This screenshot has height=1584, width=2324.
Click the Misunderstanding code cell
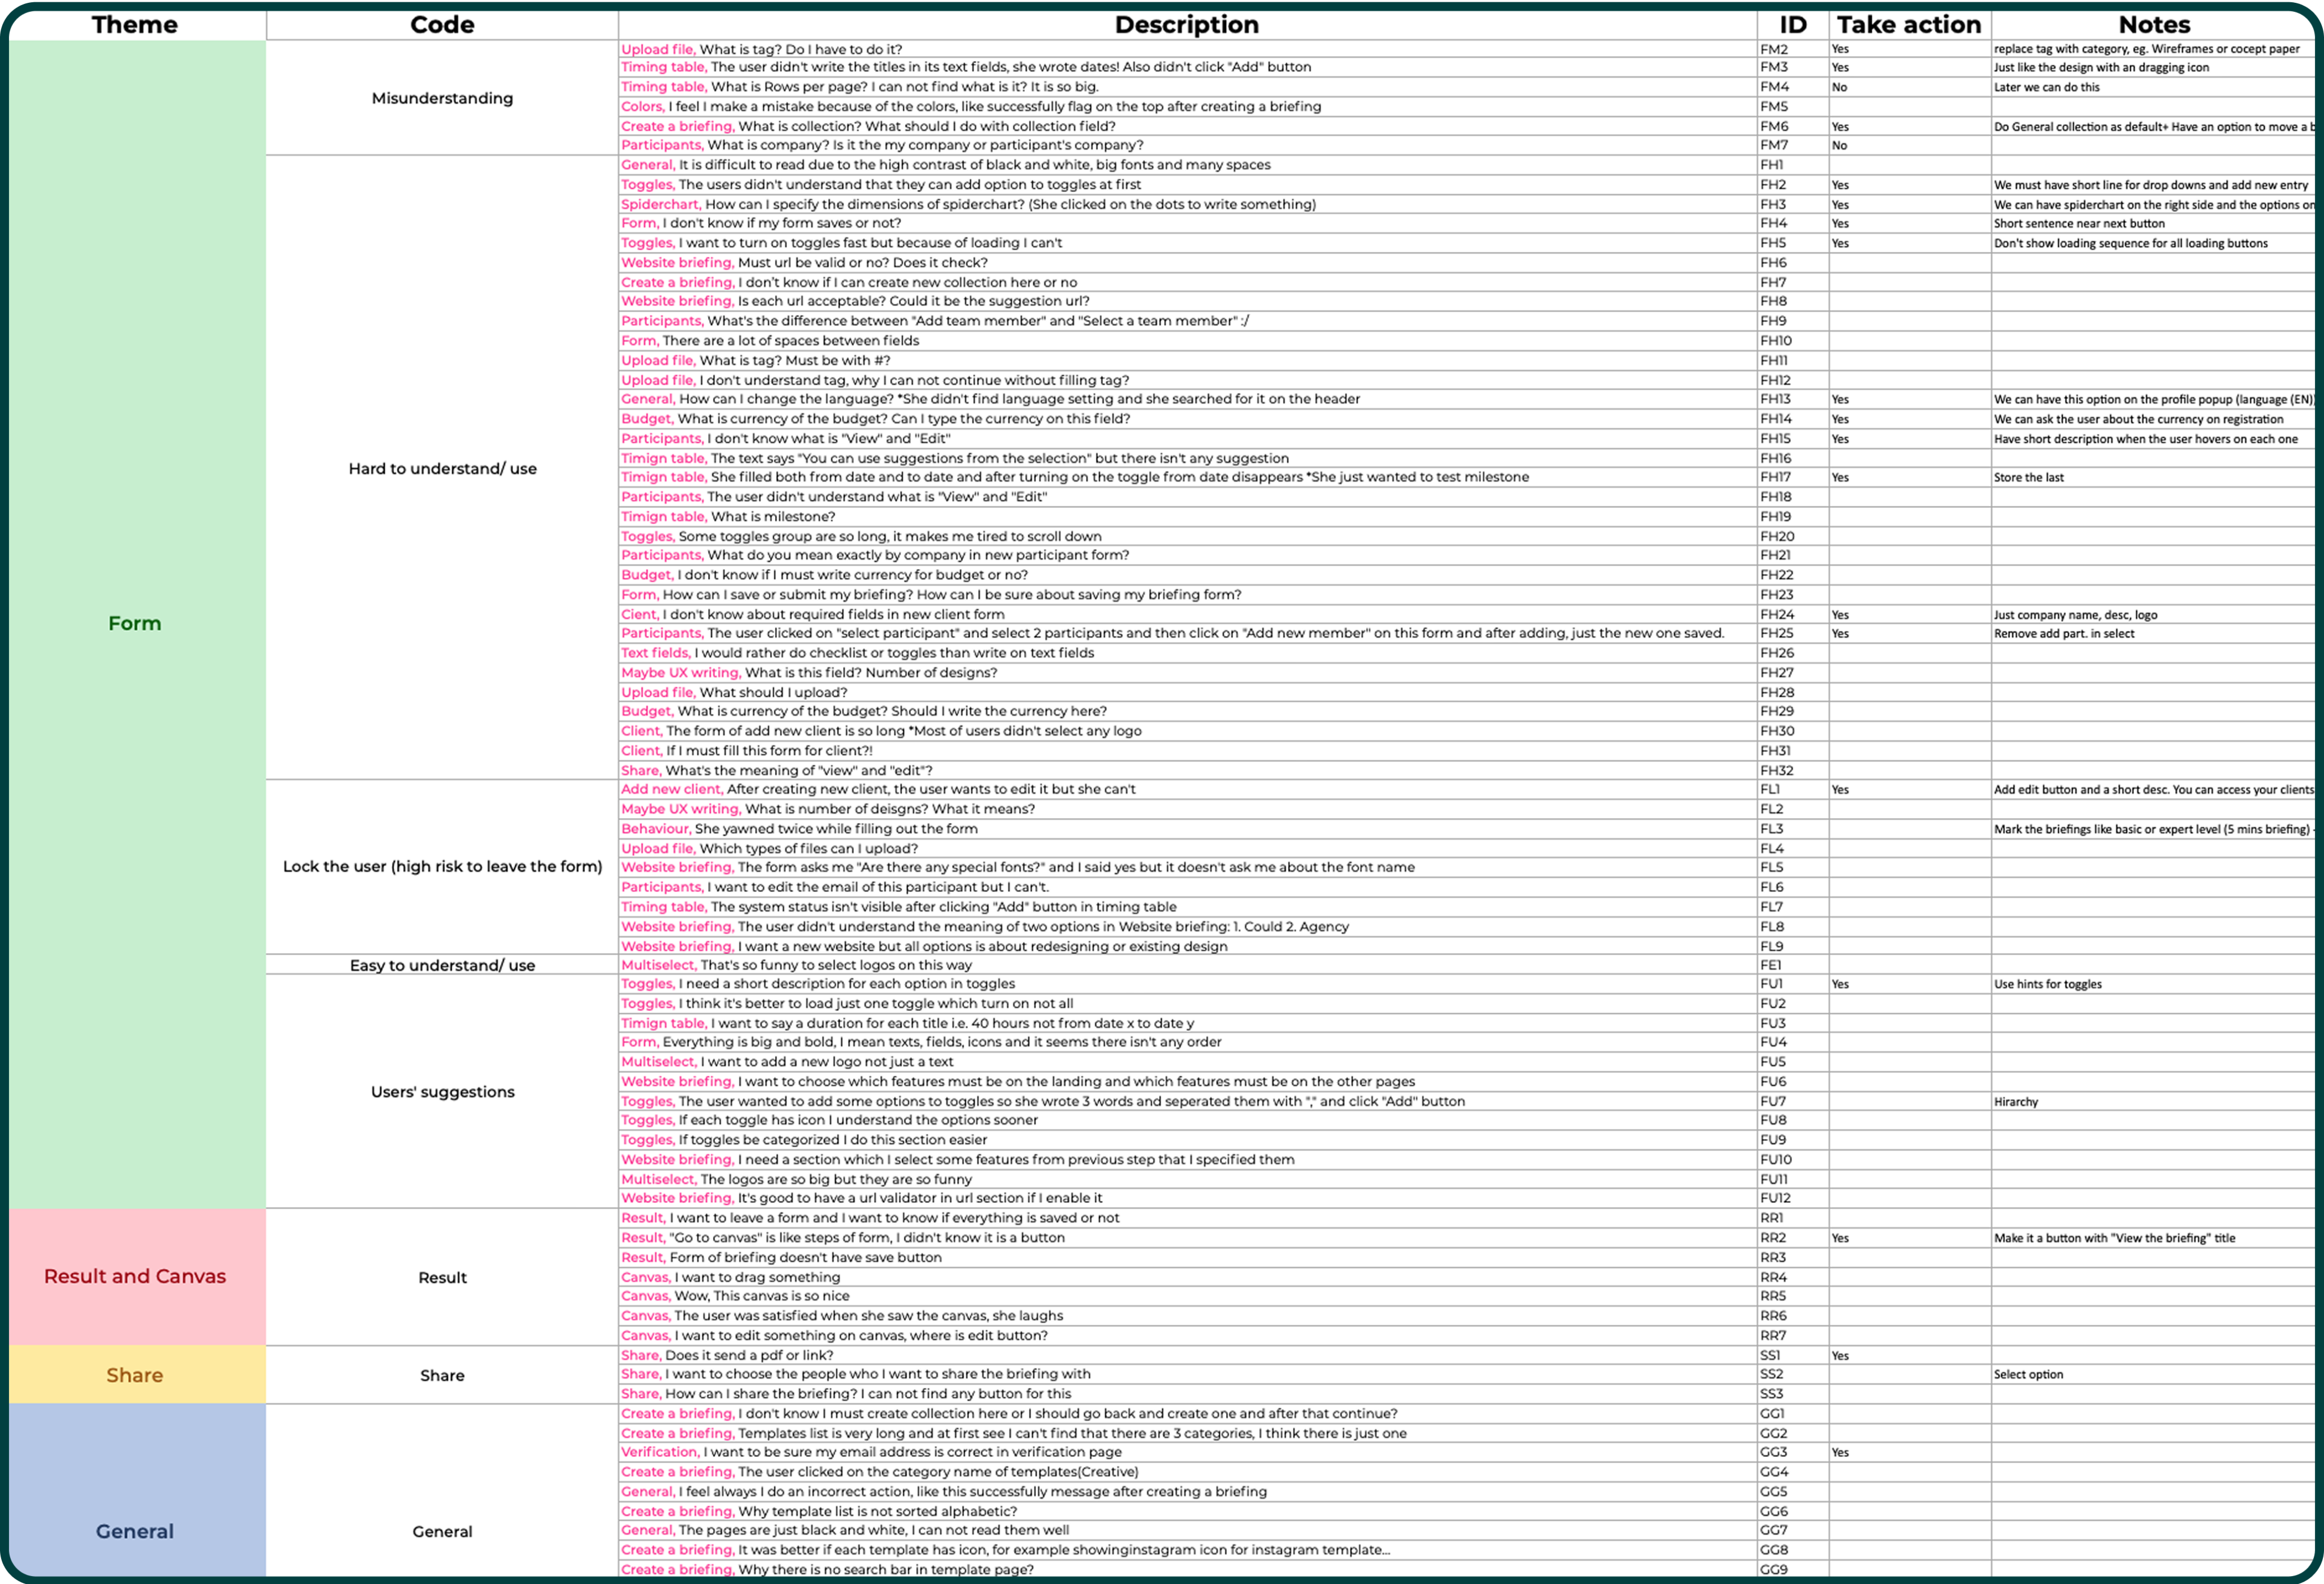[x=442, y=98]
